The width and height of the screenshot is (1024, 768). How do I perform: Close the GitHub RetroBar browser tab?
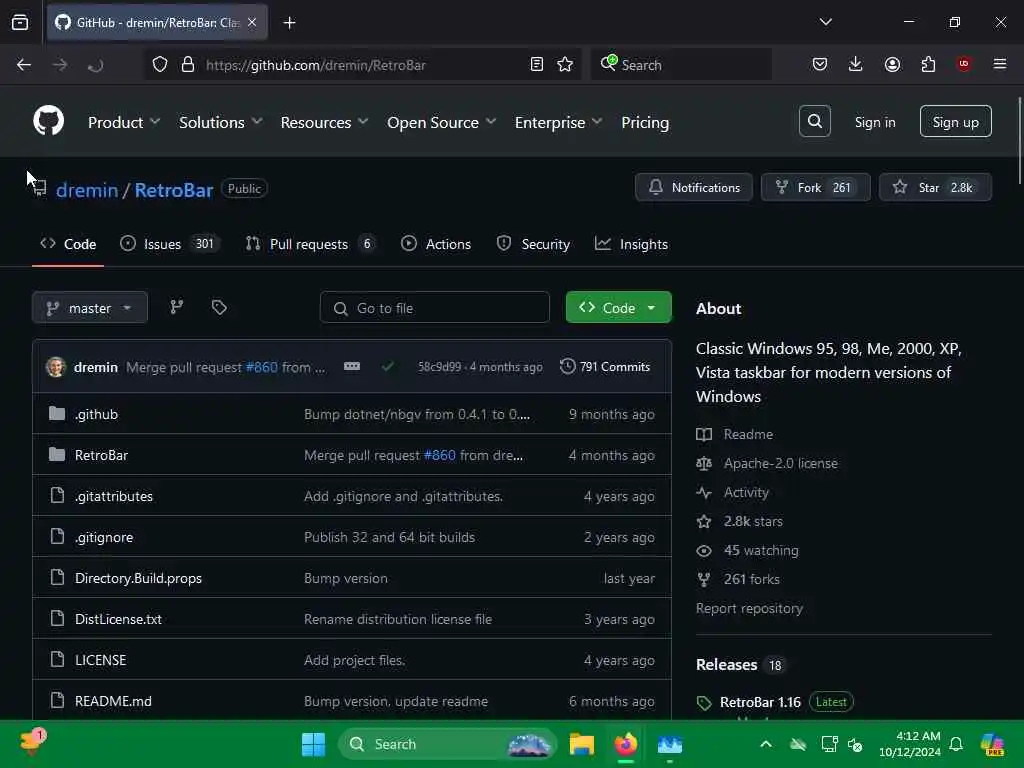point(252,22)
